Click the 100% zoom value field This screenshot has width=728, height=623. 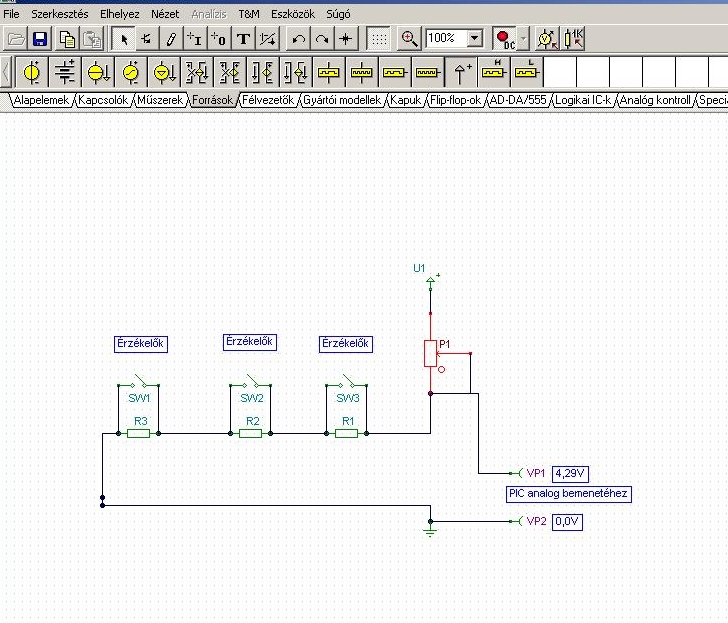pyautogui.click(x=446, y=38)
